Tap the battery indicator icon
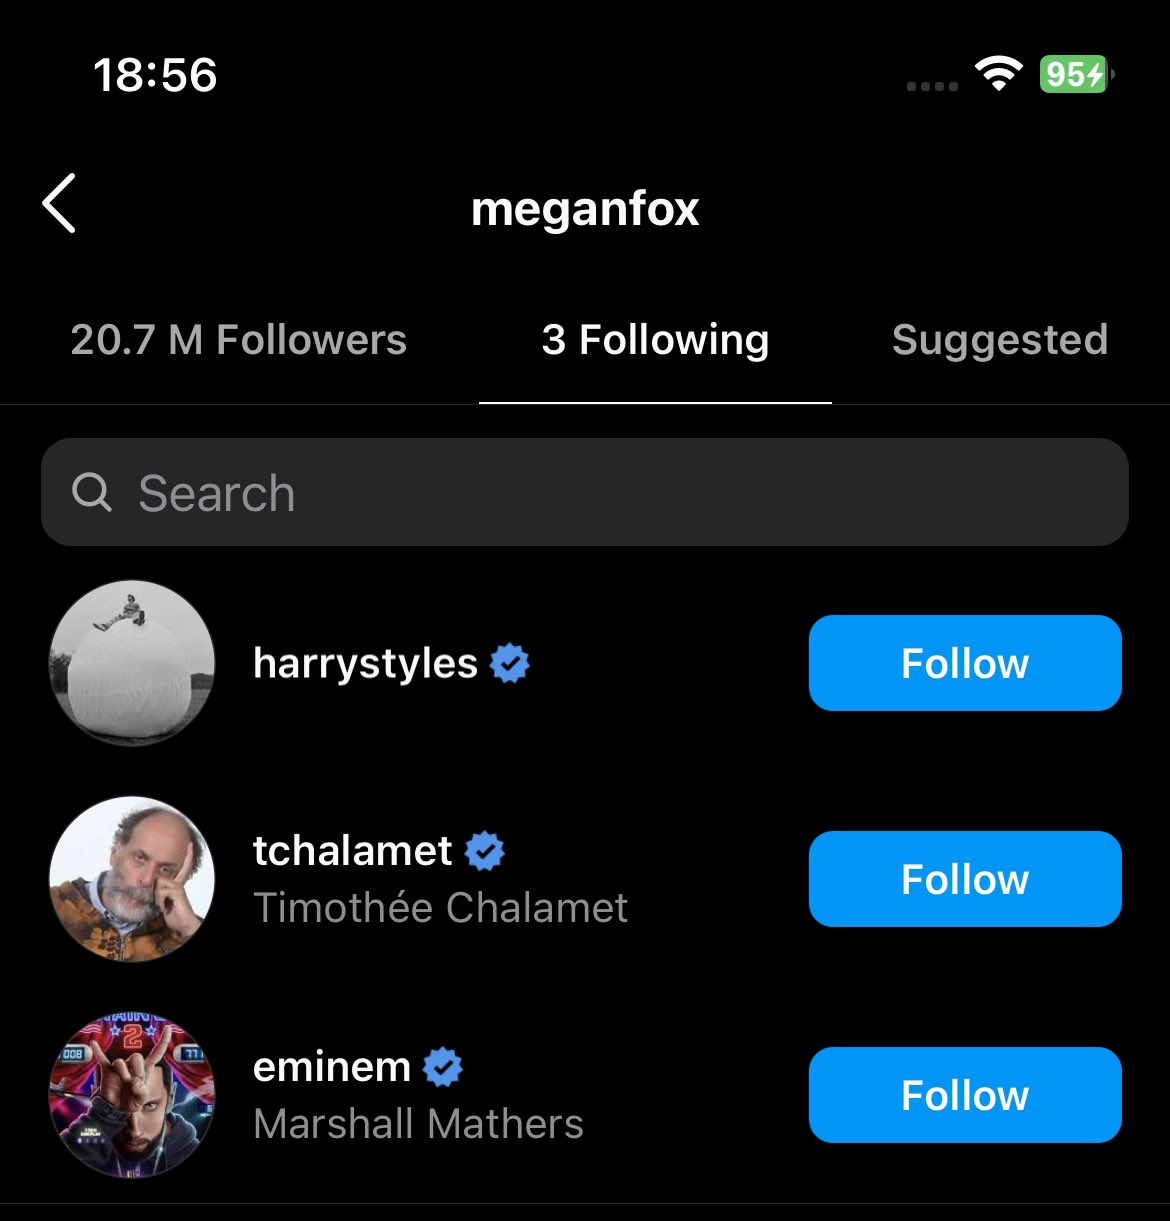Screen dimensions: 1170x1221 click(x=1076, y=75)
